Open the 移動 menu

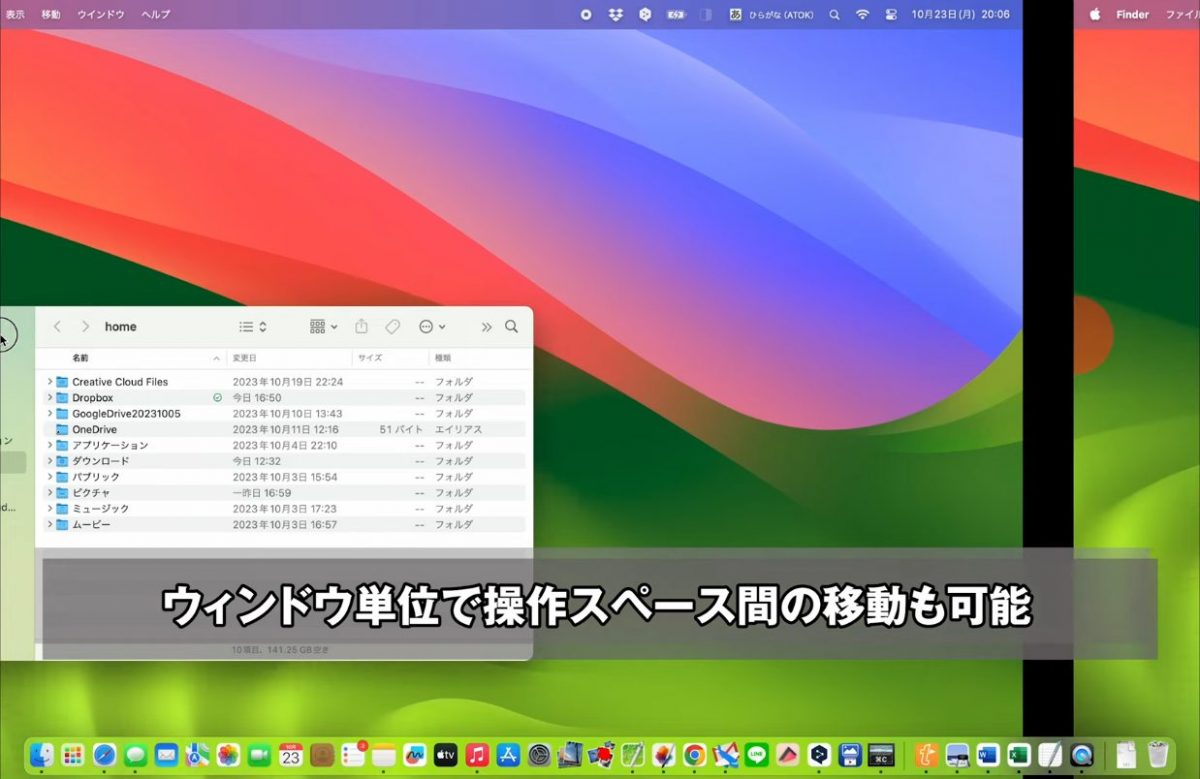(51, 15)
